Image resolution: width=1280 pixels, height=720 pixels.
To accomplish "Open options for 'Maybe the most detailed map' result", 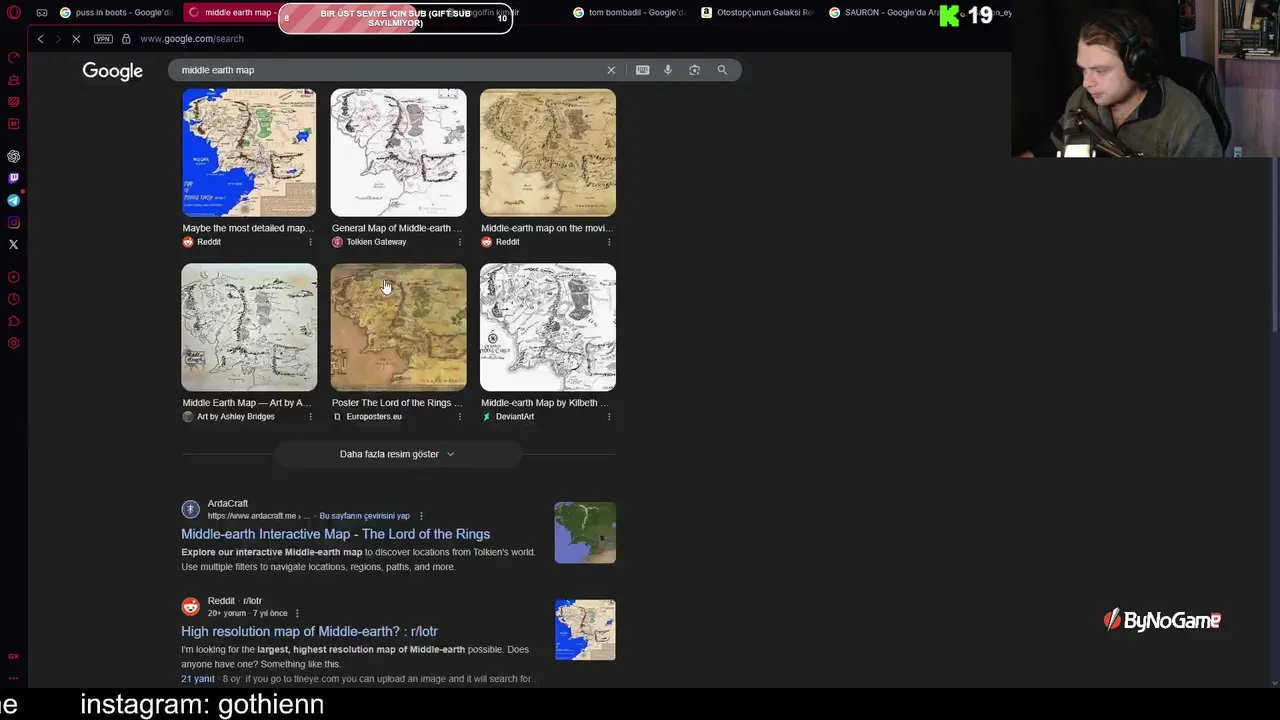I will coord(310,242).
